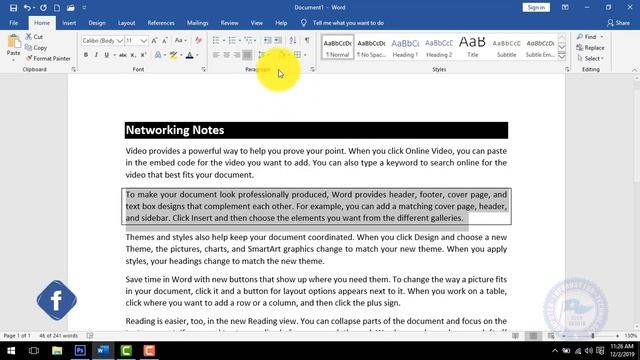Screen dimensions: 640x360
Task: Open Replace dialog
Action: (x=591, y=48)
